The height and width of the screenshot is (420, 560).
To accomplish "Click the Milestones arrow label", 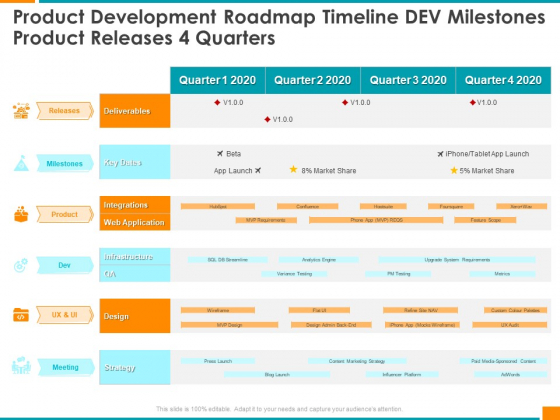I will [65, 164].
